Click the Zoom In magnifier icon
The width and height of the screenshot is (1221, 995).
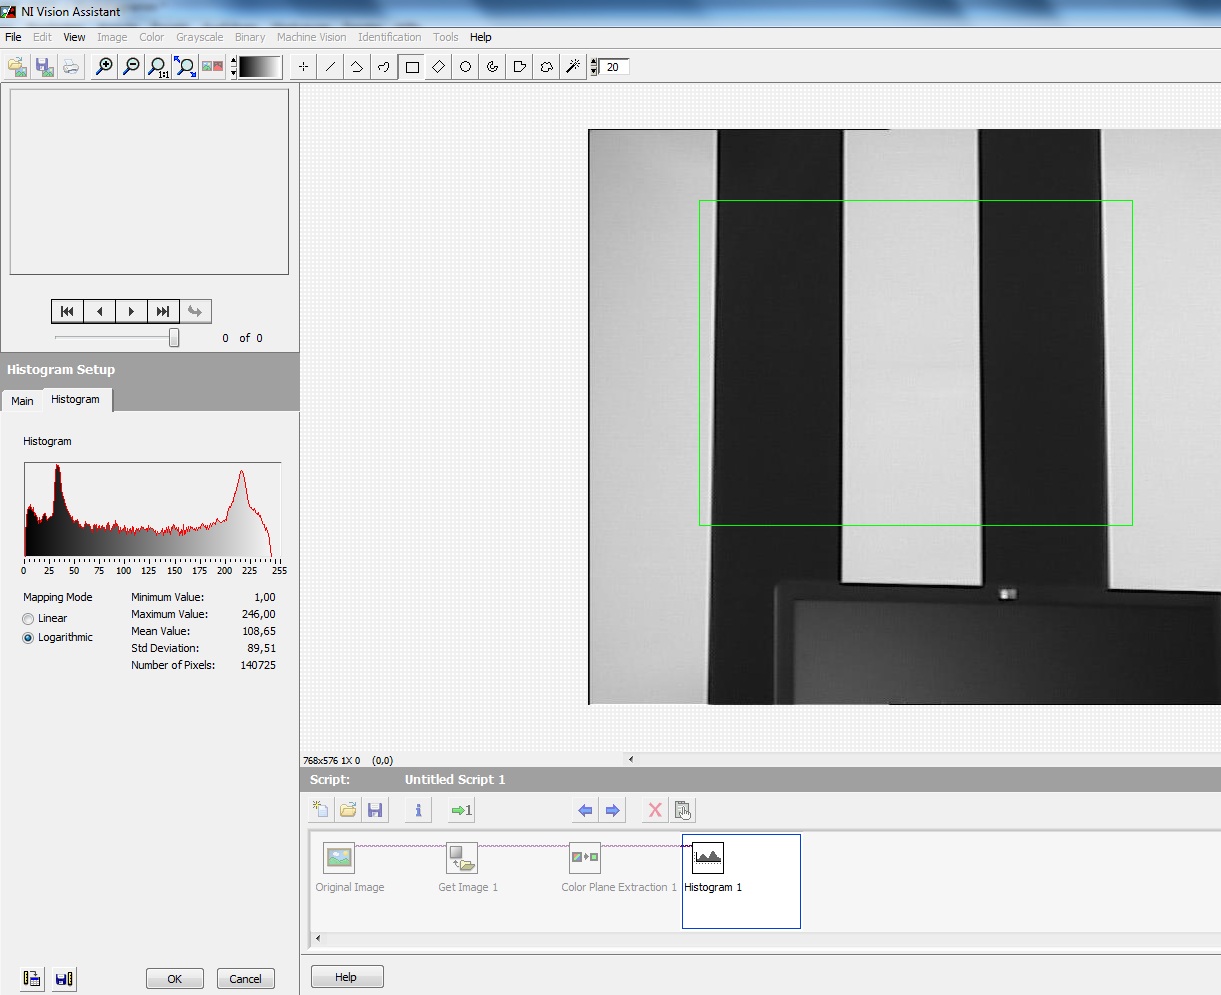[x=104, y=67]
